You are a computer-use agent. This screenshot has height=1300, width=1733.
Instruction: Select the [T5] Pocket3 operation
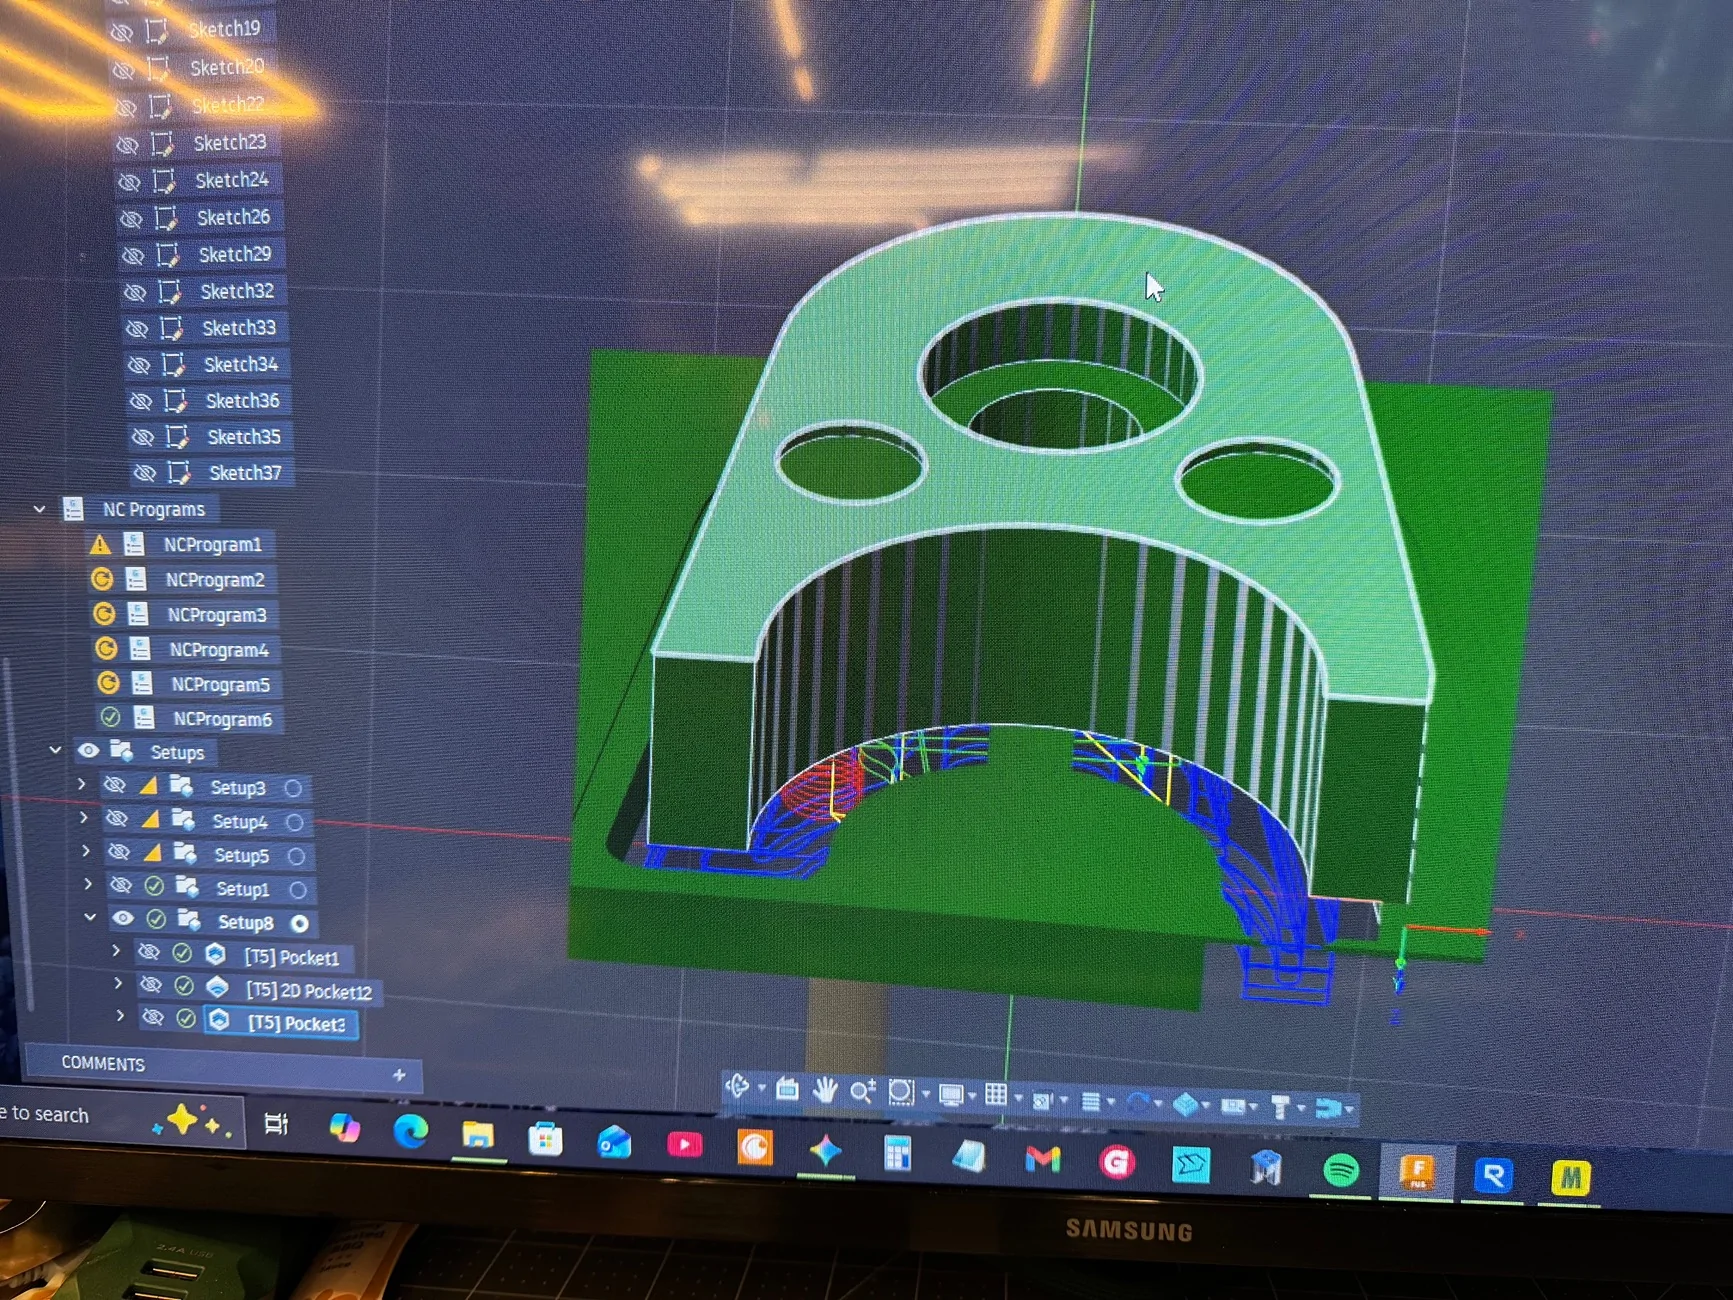[x=296, y=1023]
